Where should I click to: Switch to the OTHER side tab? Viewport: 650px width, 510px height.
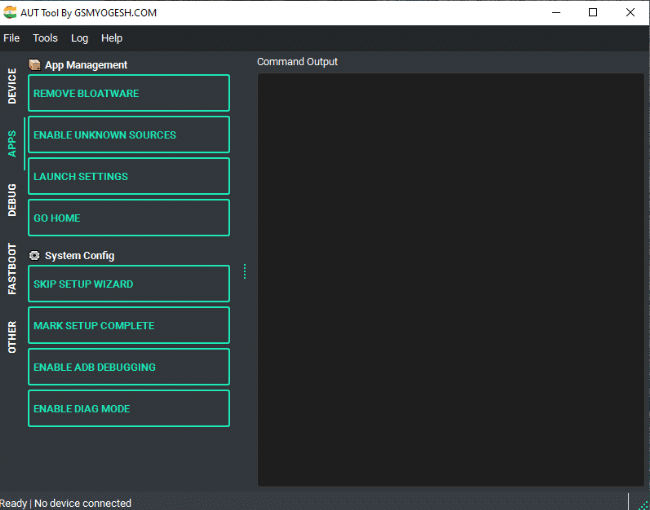(x=12, y=337)
